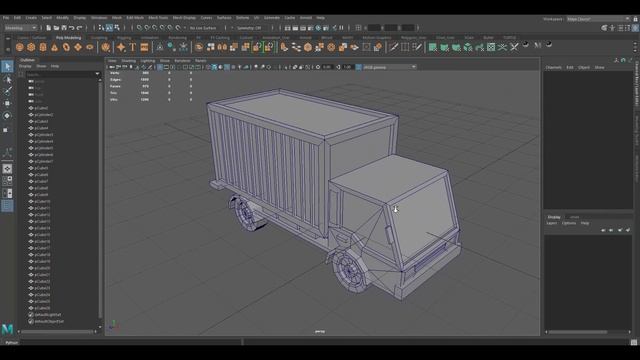Screen dimensions: 640x360
Task: Toggle the highlighted Channel Box icon at top right
Action: click(x=636, y=28)
